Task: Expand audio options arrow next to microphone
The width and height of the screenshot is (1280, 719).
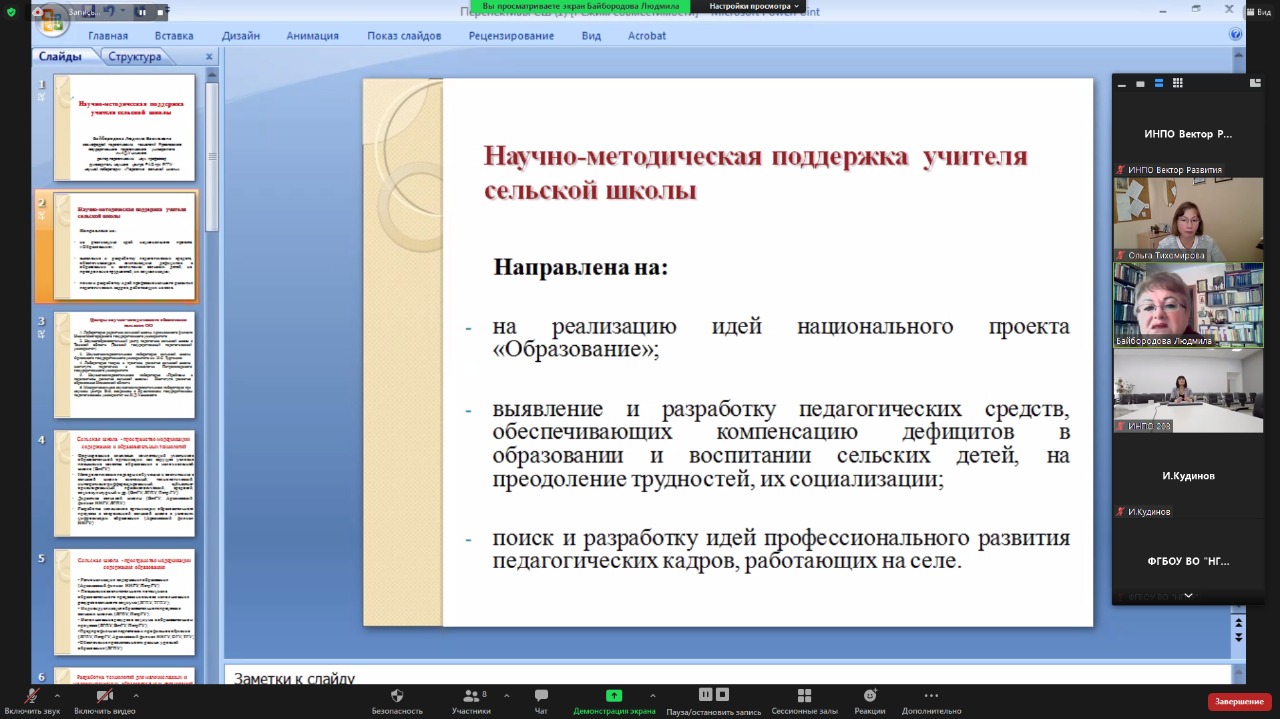Action: [57, 694]
